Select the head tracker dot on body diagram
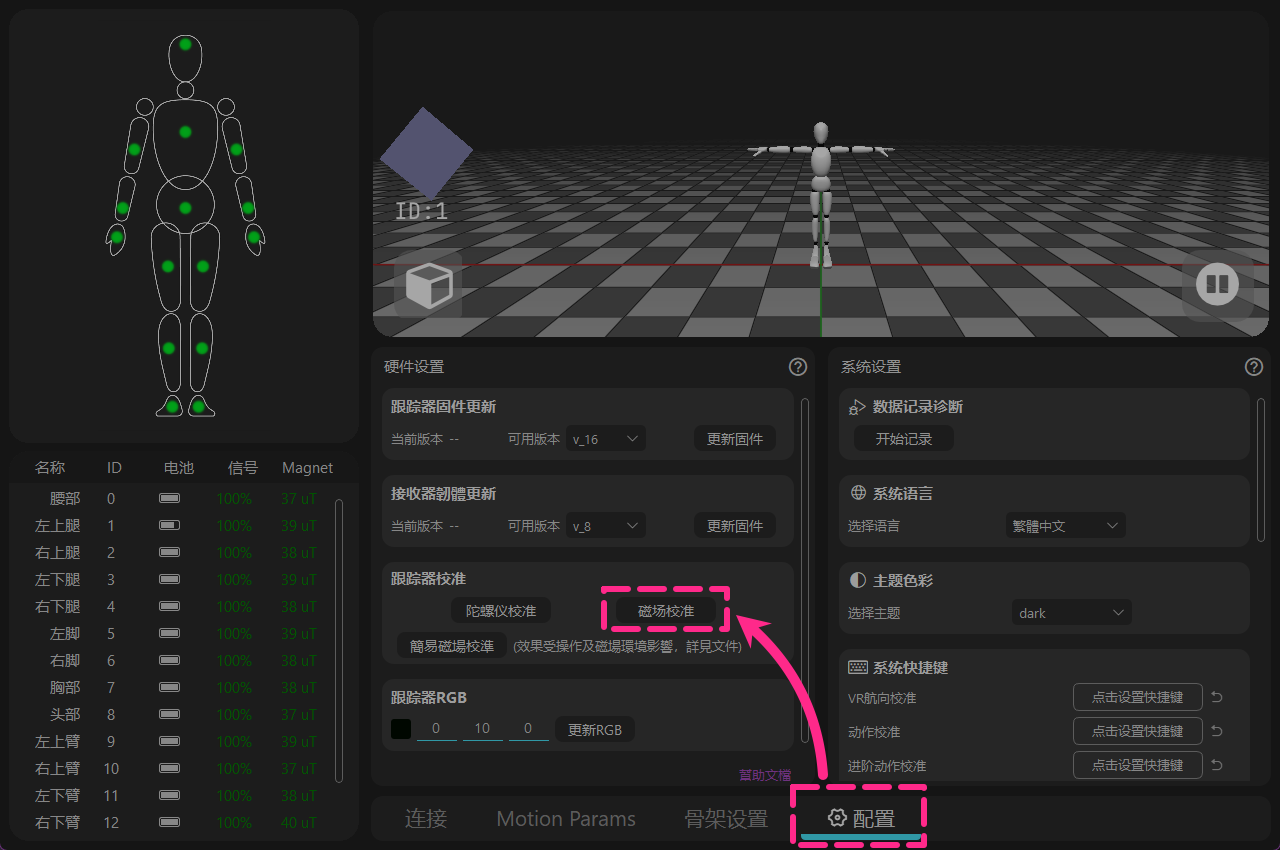 click(185, 45)
